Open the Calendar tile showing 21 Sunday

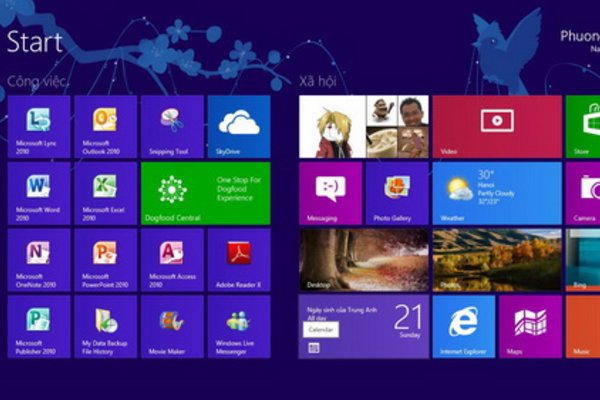[364, 327]
